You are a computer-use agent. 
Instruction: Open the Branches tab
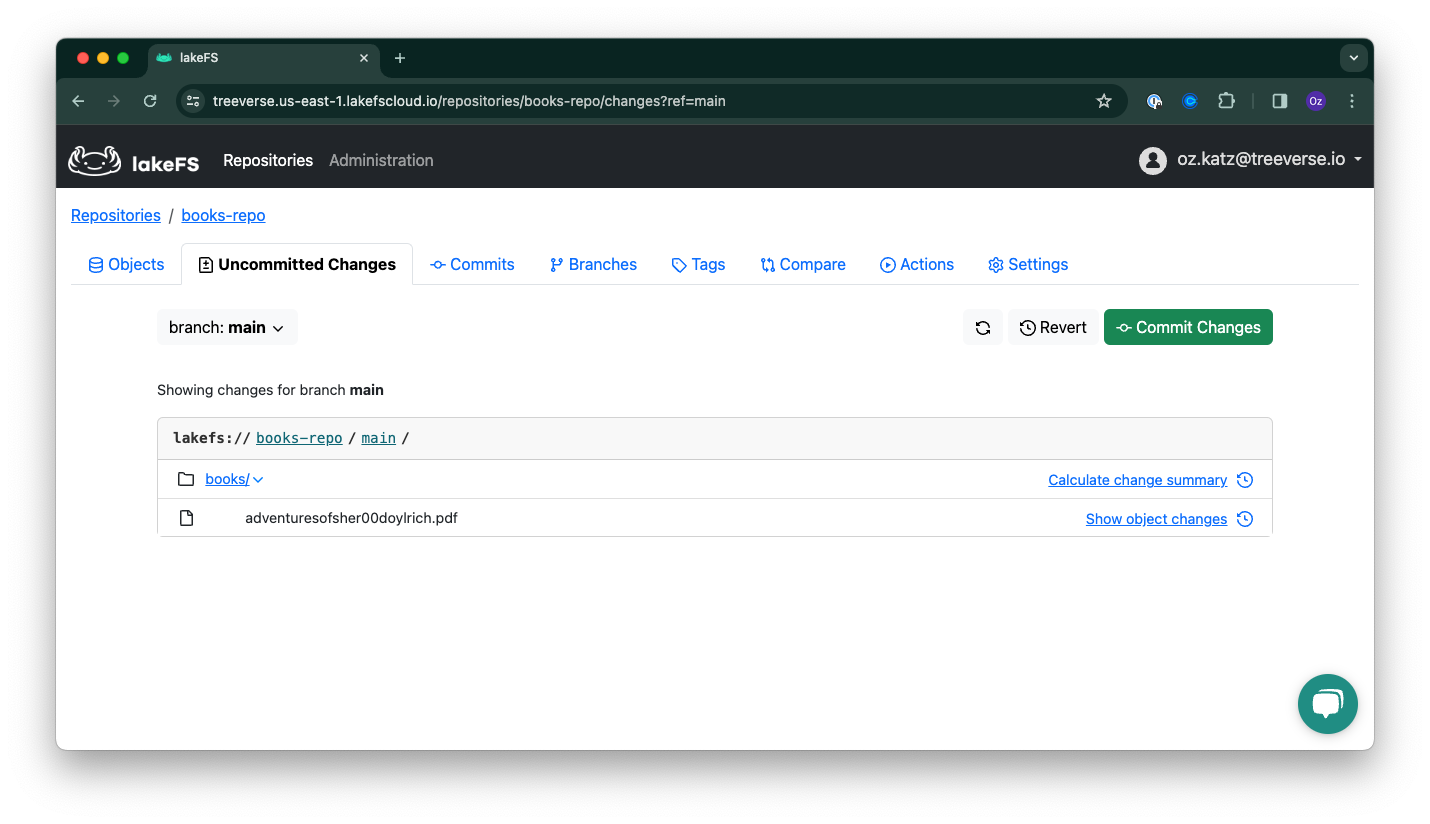593,264
